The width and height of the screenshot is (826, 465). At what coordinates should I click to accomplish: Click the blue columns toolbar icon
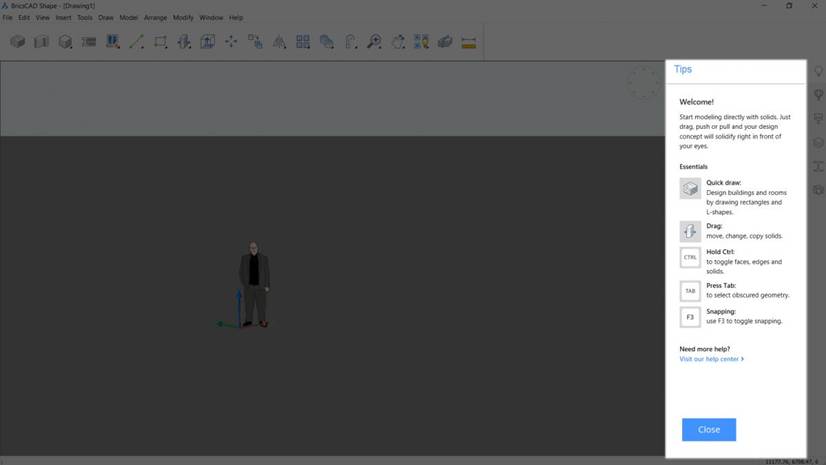(x=113, y=42)
